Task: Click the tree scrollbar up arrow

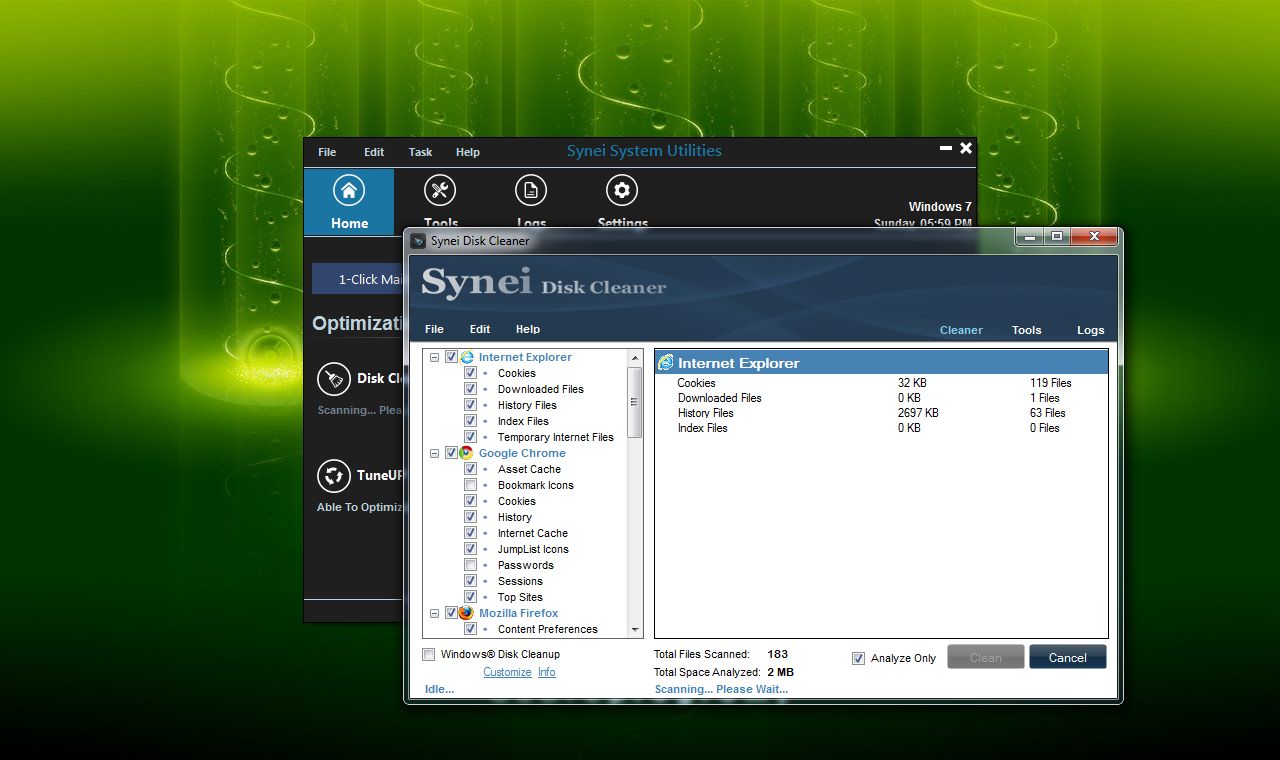Action: pyautogui.click(x=635, y=357)
